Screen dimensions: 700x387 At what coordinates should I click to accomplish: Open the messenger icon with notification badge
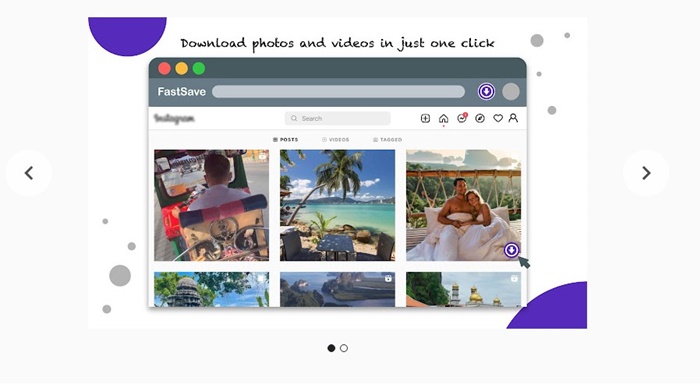click(x=462, y=118)
